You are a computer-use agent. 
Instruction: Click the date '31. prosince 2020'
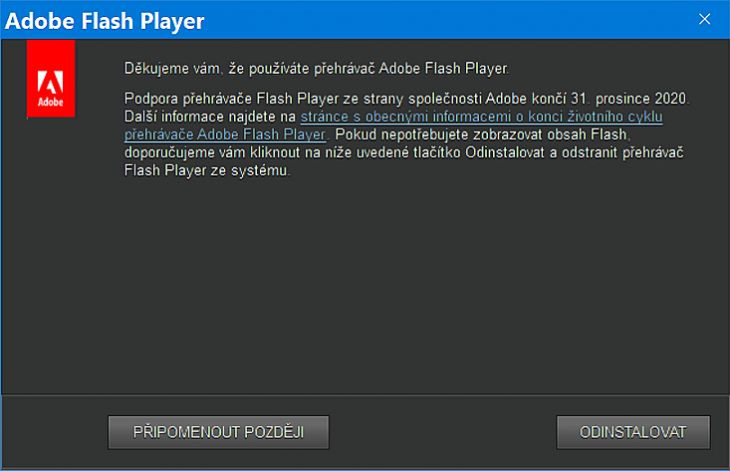click(629, 99)
